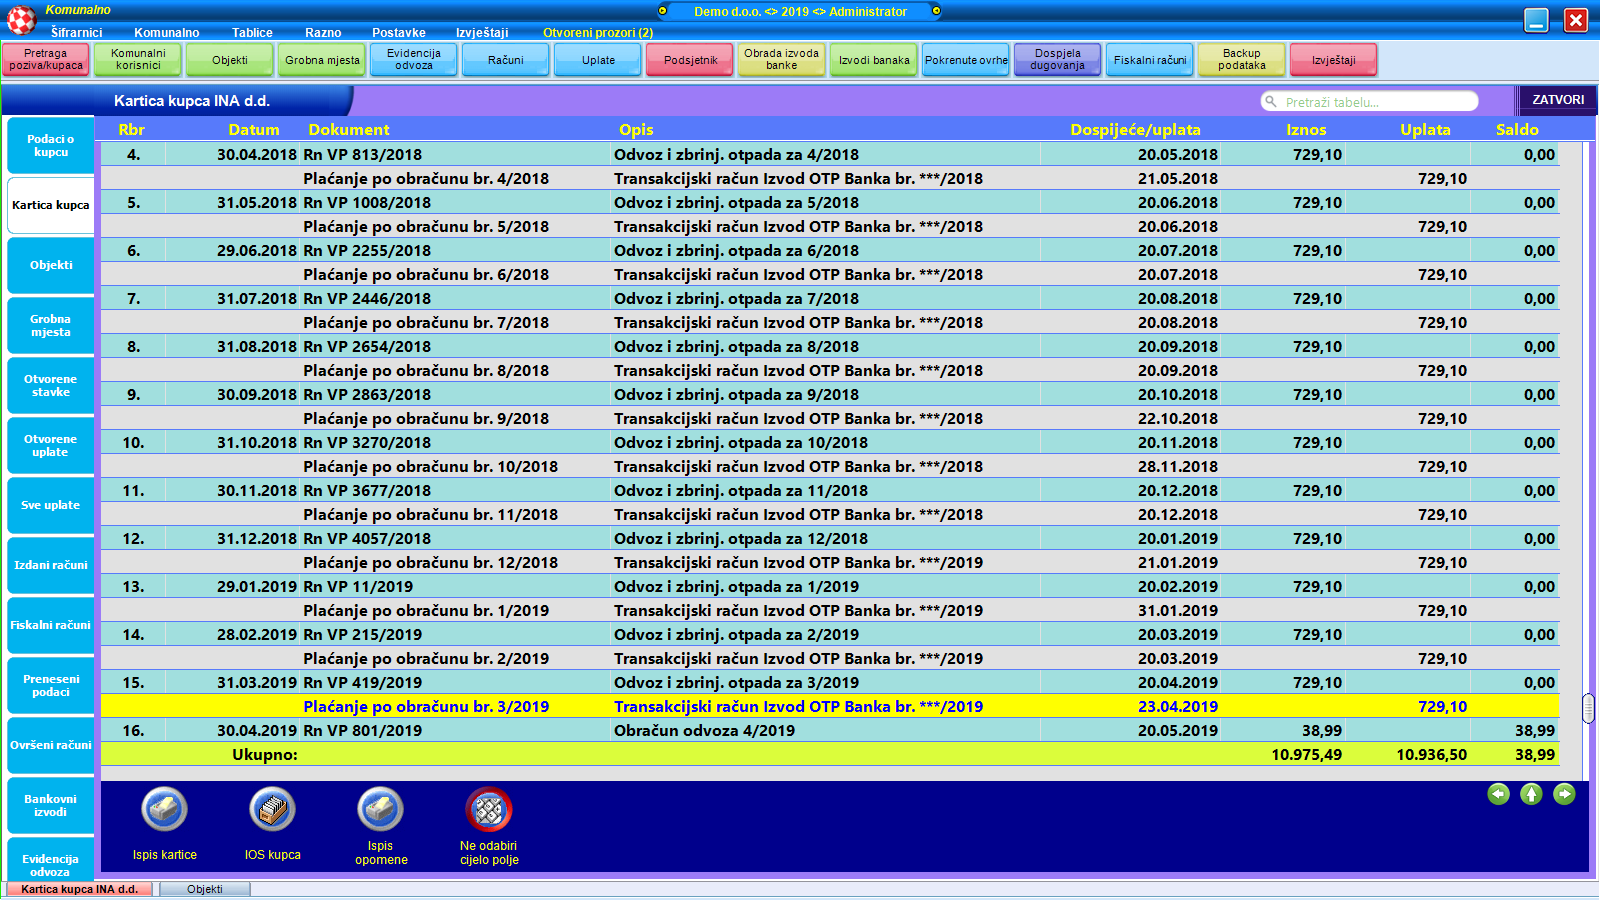Click the green left arrow icon
The width and height of the screenshot is (1600, 900).
click(1498, 794)
